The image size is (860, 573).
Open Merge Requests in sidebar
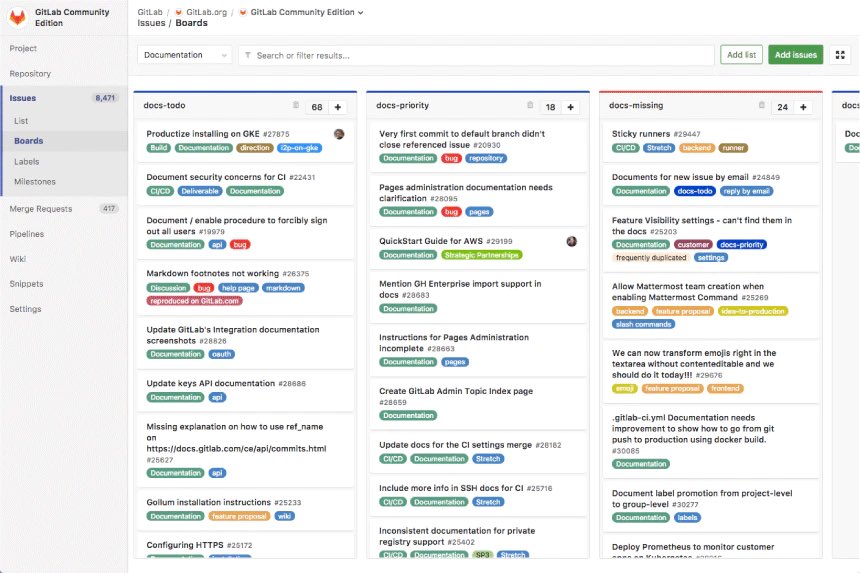(41, 209)
